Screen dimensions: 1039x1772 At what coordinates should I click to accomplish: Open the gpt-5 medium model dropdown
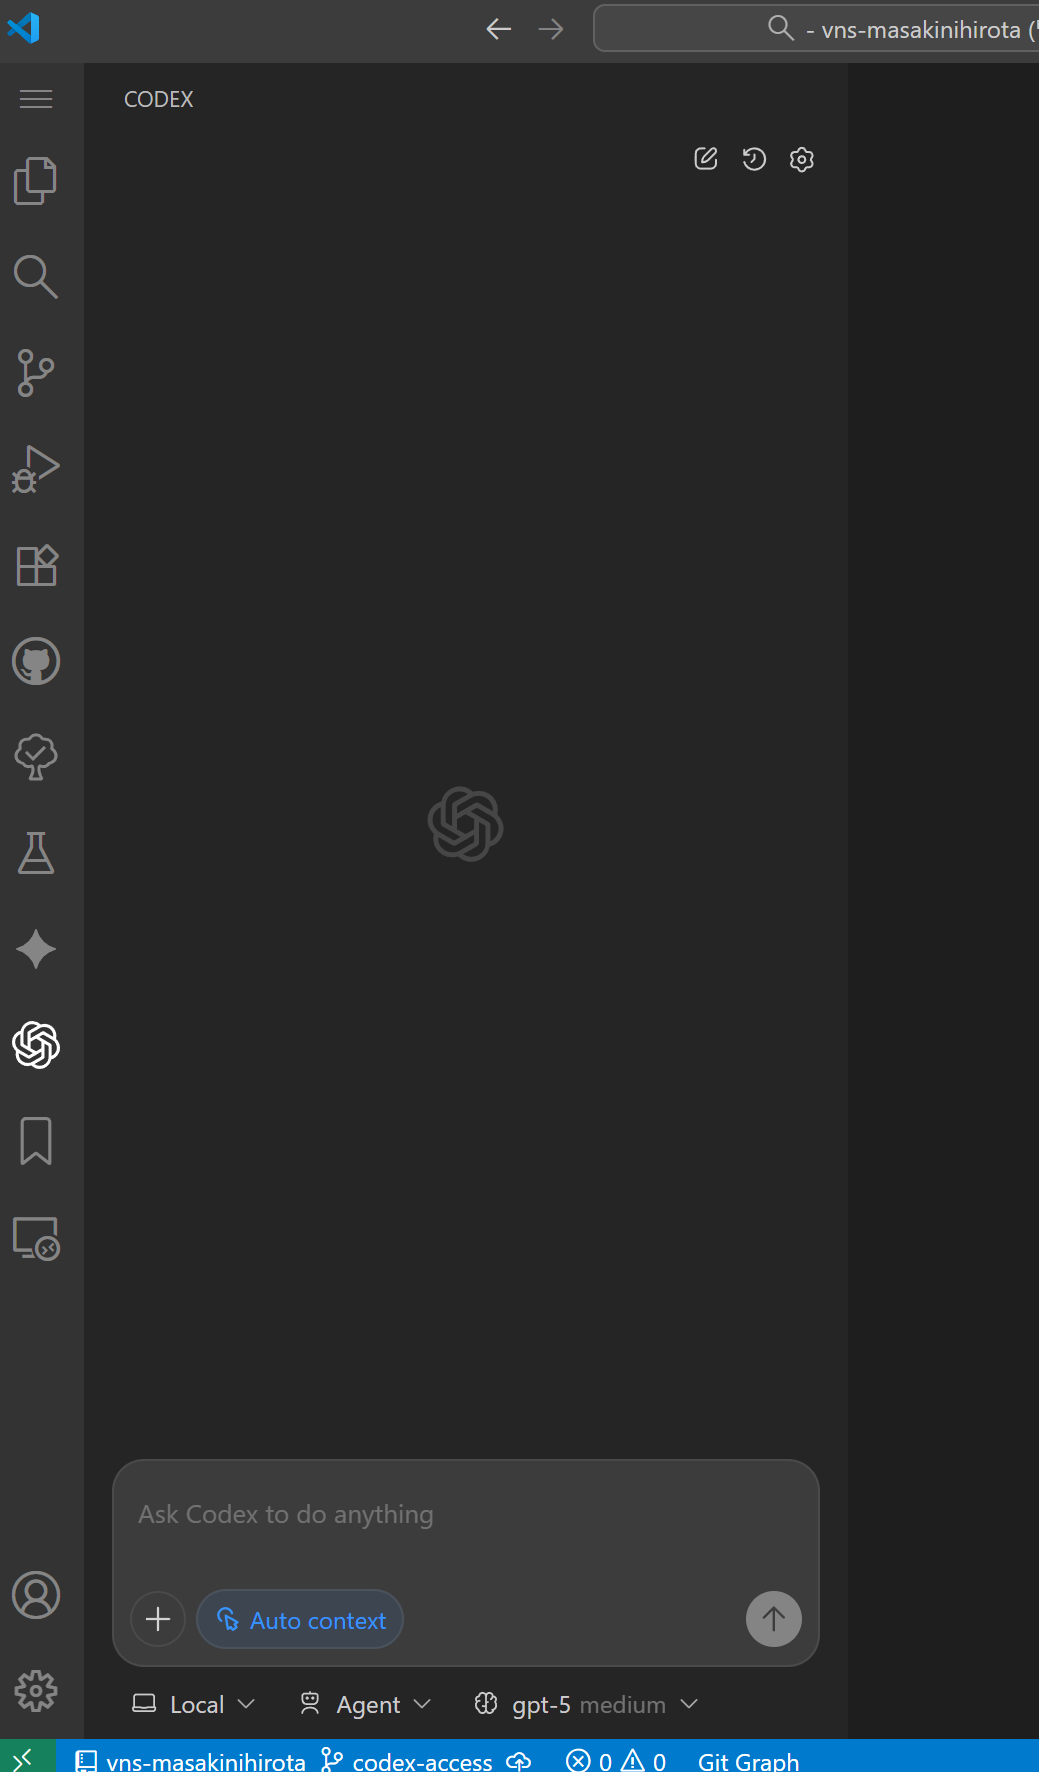pos(586,1704)
